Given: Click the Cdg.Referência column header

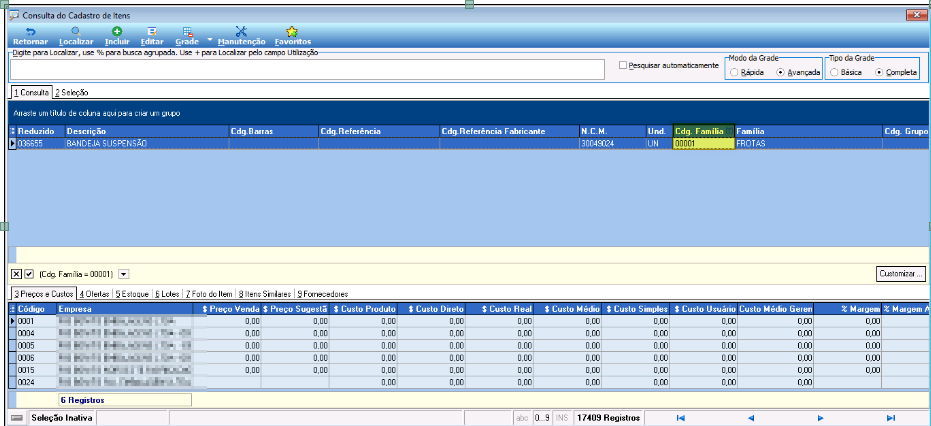Looking at the screenshot, I should [379, 131].
